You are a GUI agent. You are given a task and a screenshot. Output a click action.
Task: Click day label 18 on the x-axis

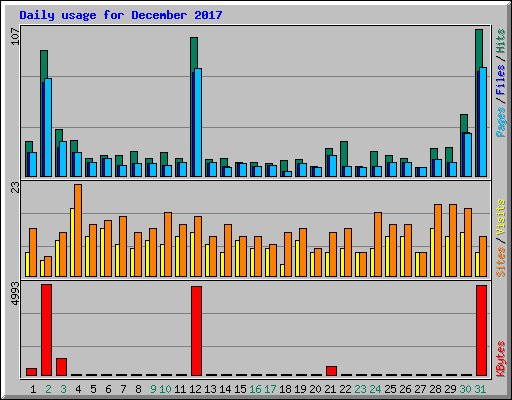pyautogui.click(x=285, y=389)
